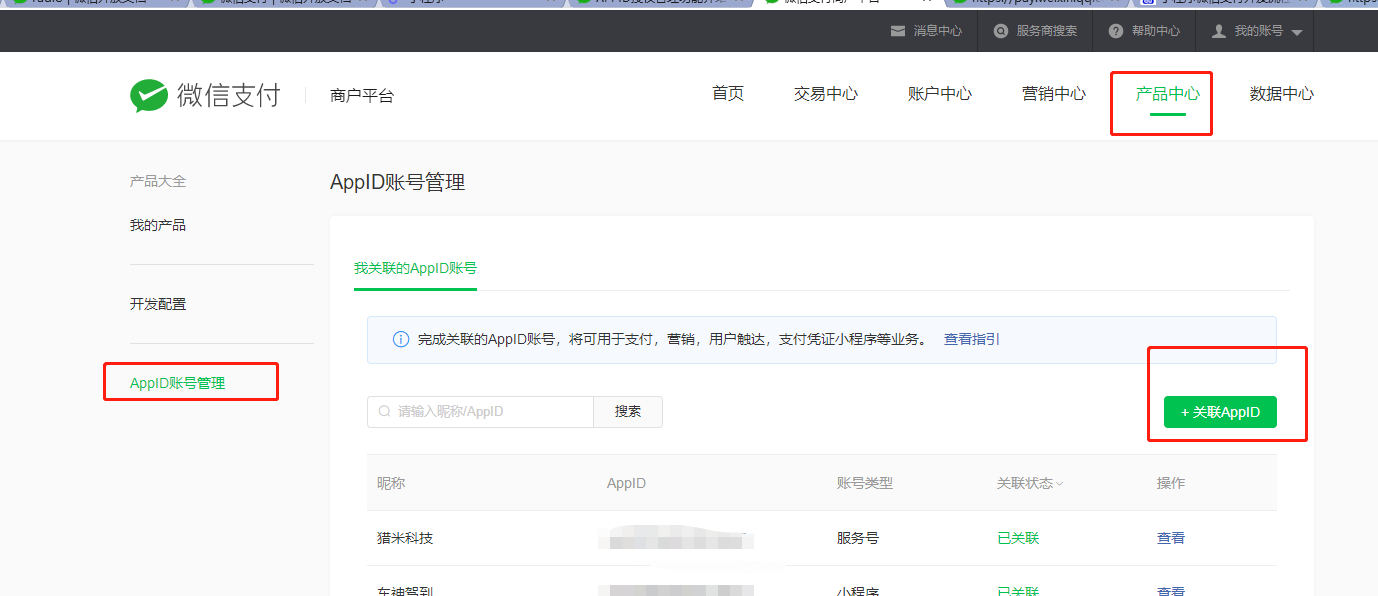This screenshot has width=1378, height=596.
Task: Click 服务商搜索 in the top bar
Action: tap(1047, 31)
